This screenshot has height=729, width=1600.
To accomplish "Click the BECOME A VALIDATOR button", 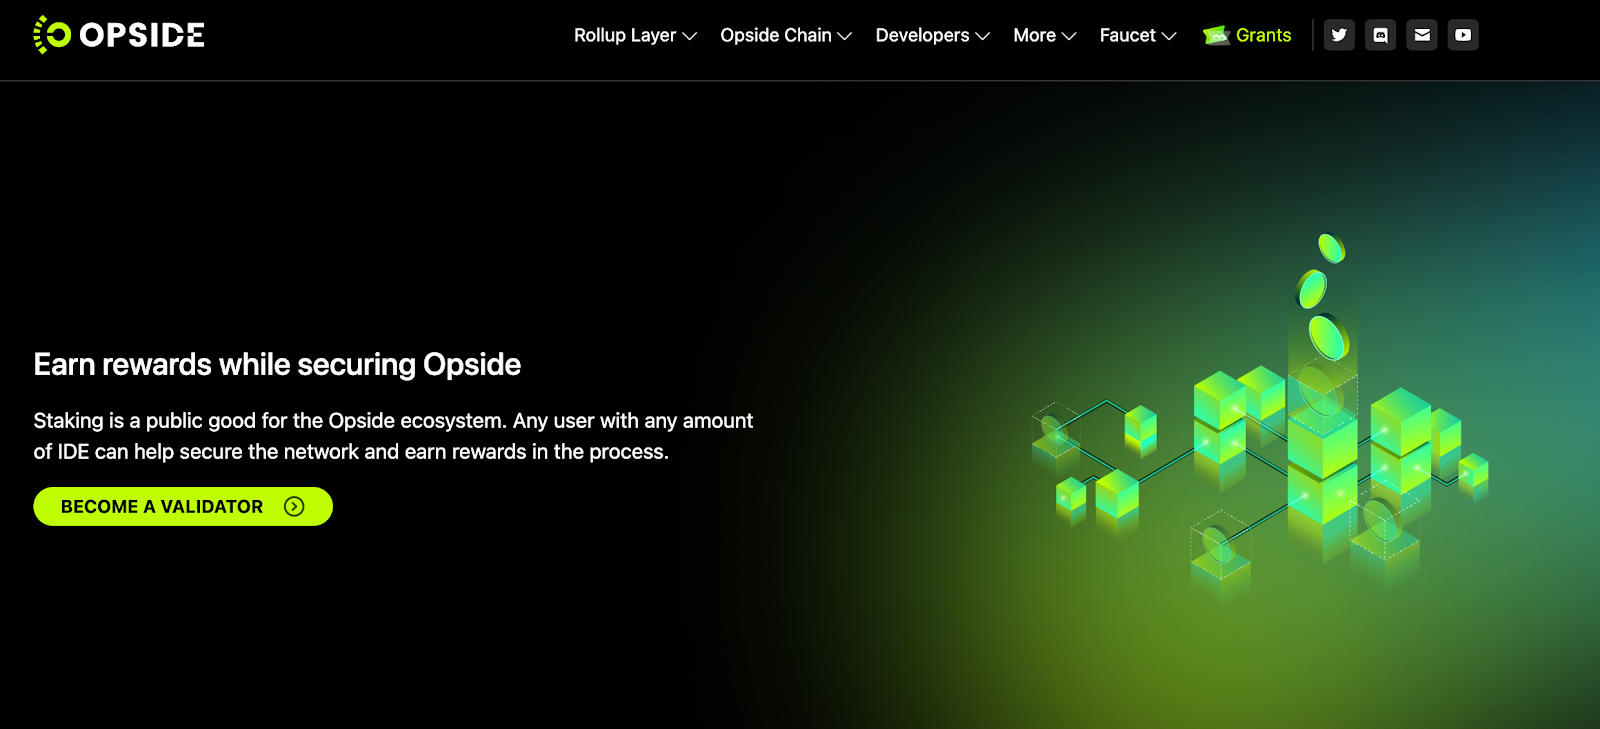I will (183, 506).
